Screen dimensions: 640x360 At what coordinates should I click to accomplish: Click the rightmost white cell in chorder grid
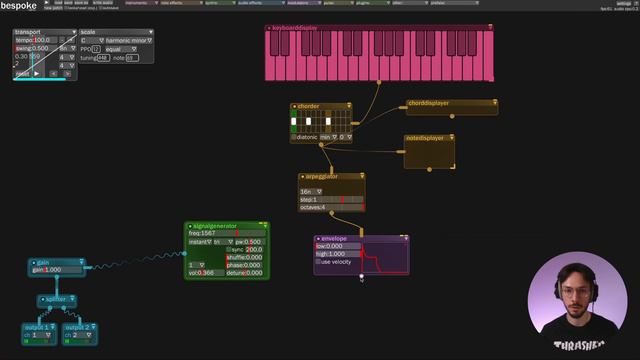point(328,121)
